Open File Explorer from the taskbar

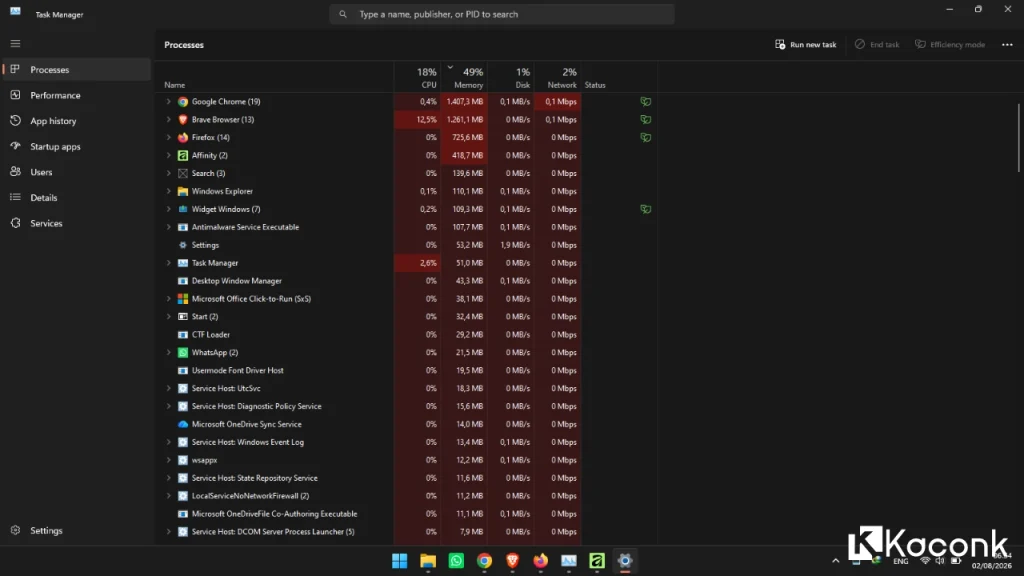[428, 561]
